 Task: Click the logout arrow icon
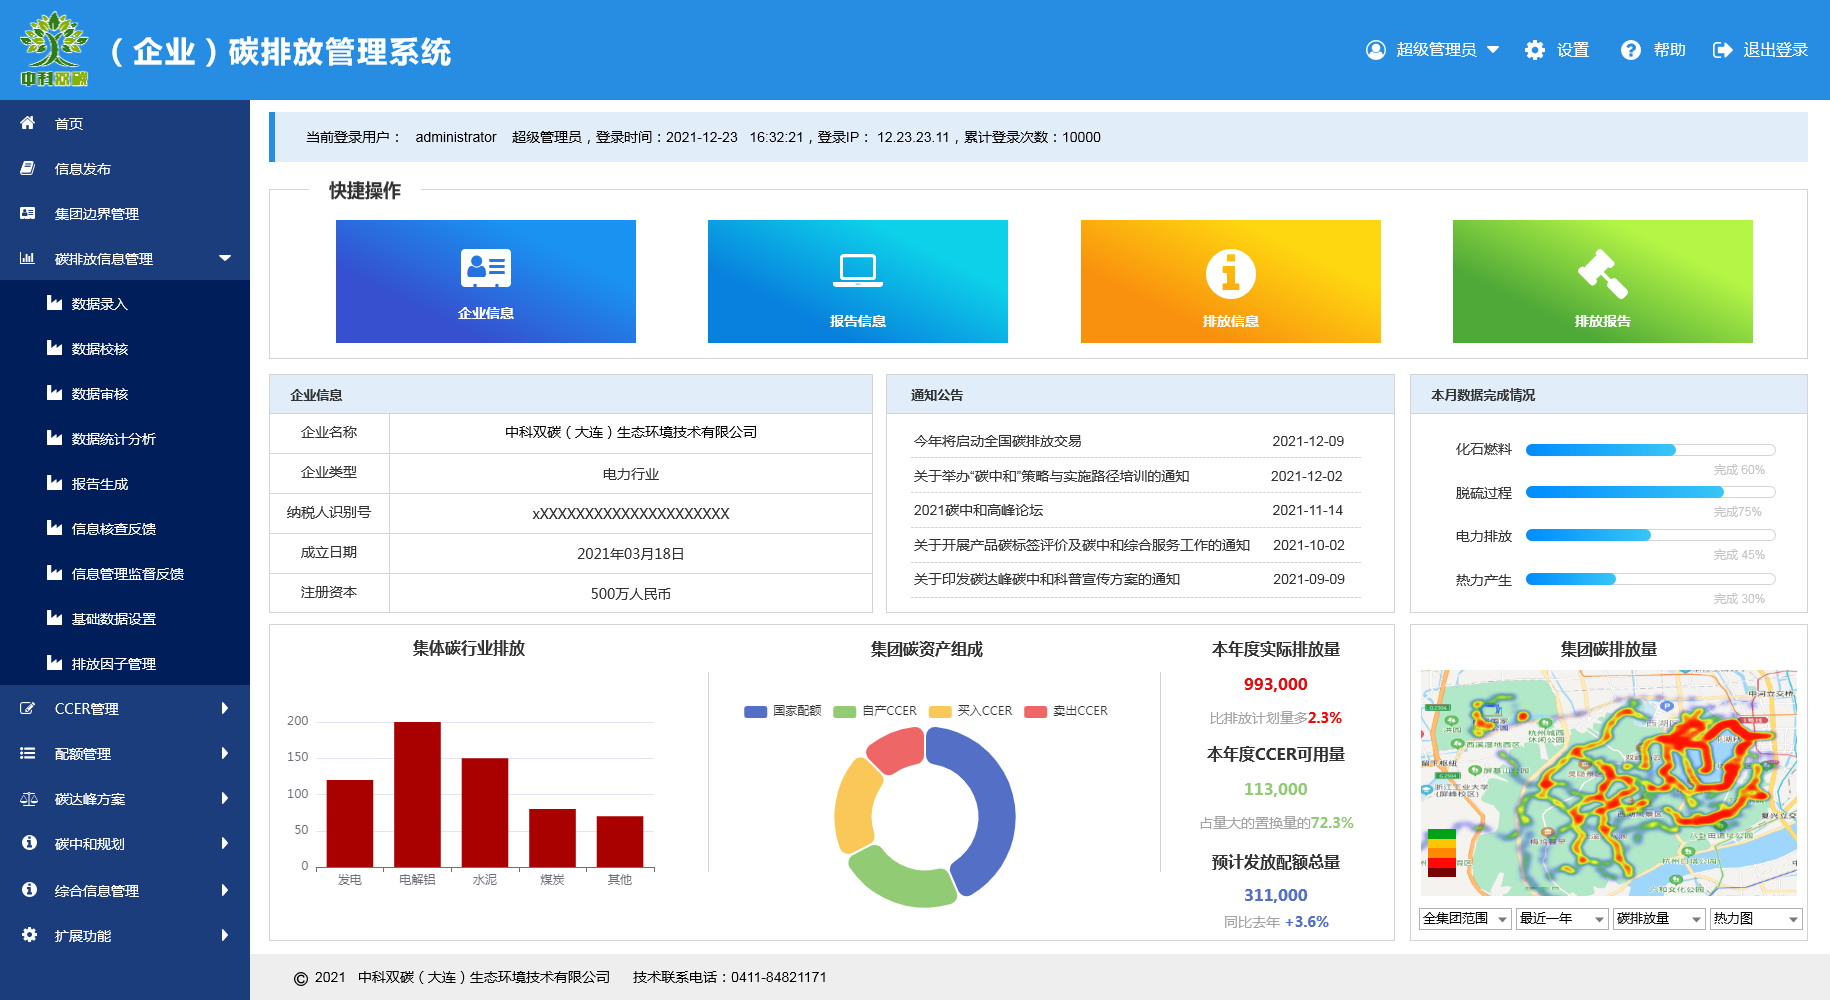pos(1722,50)
